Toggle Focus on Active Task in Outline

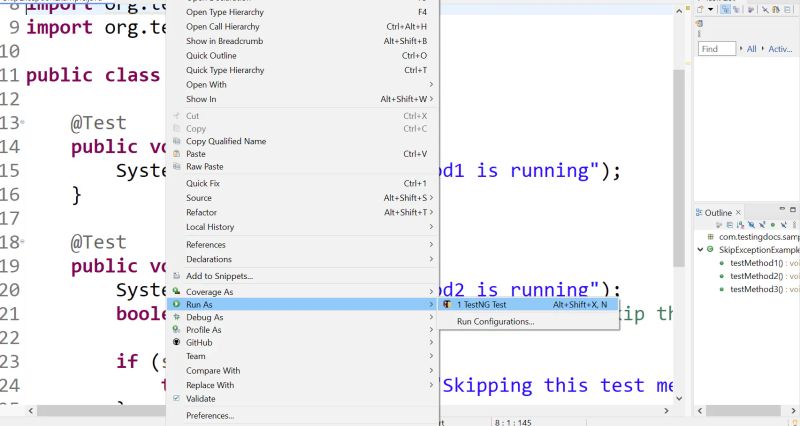pyautogui.click(x=718, y=225)
